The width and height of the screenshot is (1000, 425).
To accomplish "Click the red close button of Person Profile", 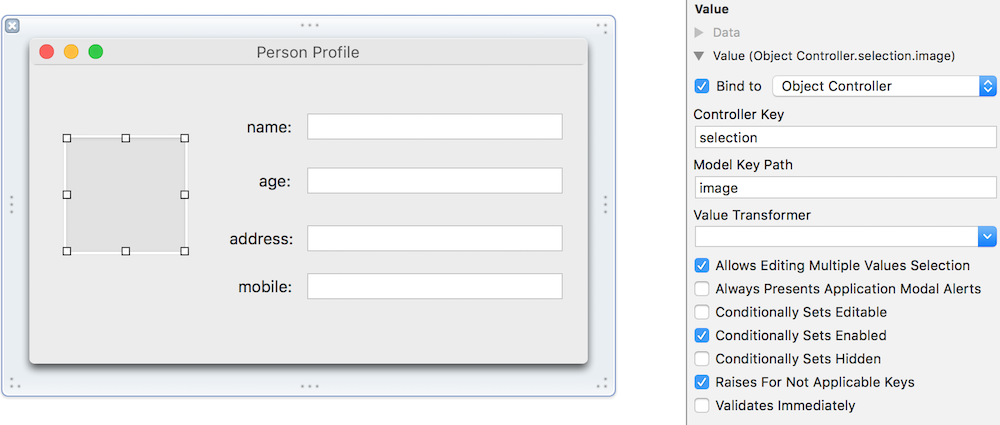I will pyautogui.click(x=47, y=52).
